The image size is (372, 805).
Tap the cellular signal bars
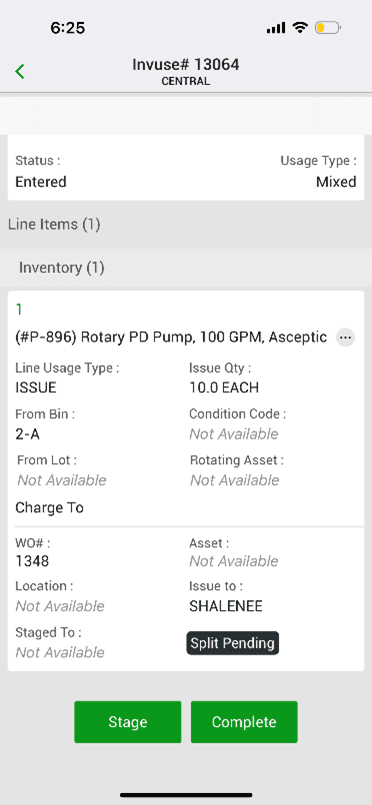(276, 28)
